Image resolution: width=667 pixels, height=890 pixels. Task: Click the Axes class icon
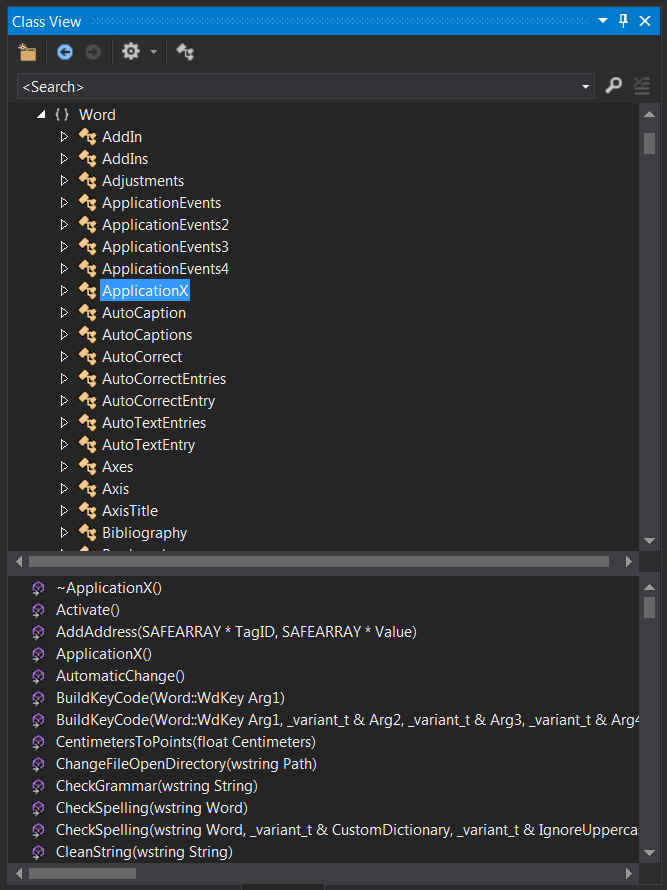[87, 467]
